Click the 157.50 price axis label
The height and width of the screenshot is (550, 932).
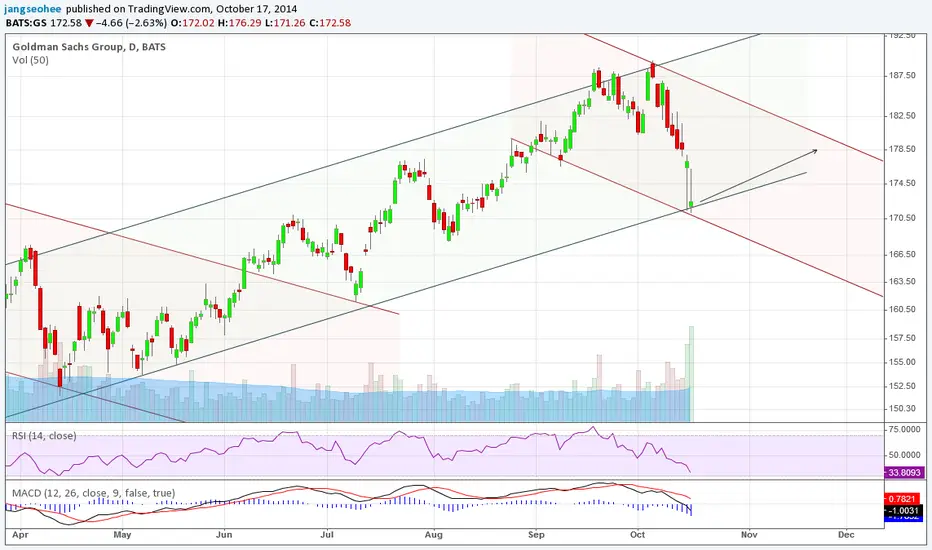pos(902,338)
